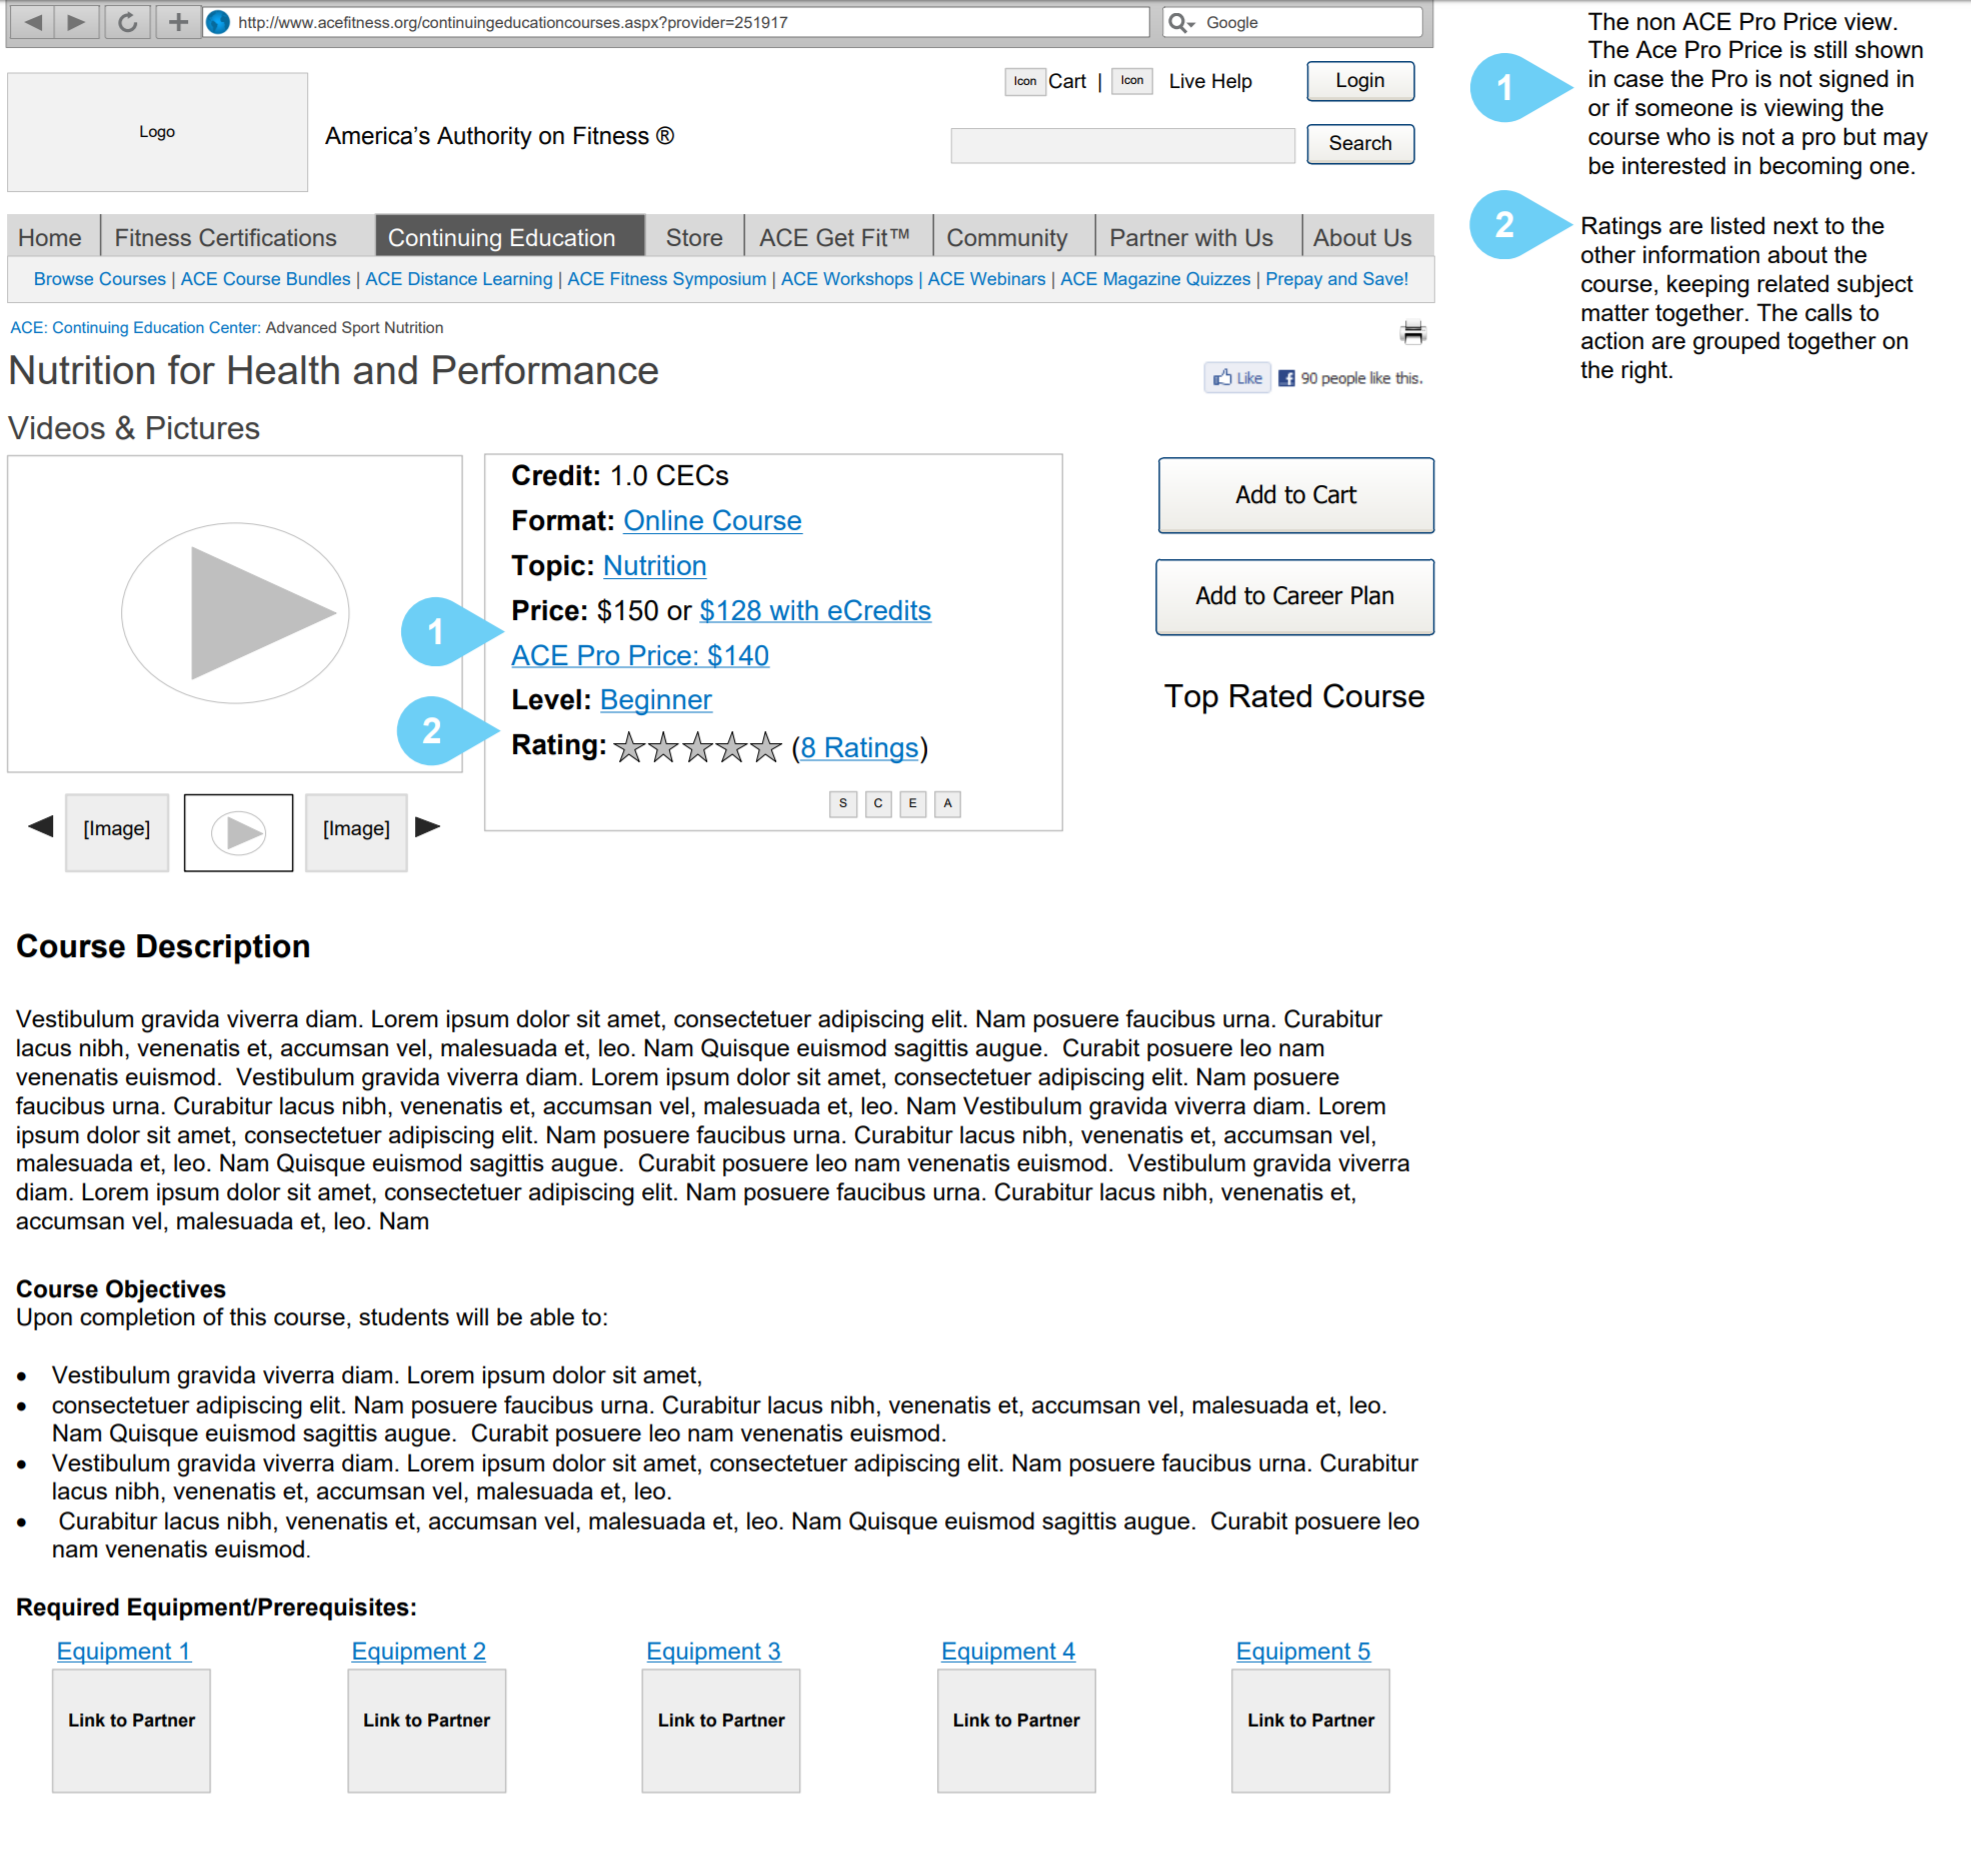The width and height of the screenshot is (1971, 1854).
Task: Click the Facebook Like thumbs-up button
Action: [x=1237, y=378]
